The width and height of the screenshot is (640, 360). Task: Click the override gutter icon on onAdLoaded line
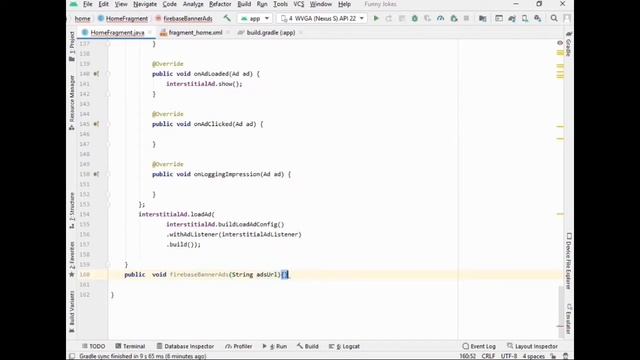96,74
